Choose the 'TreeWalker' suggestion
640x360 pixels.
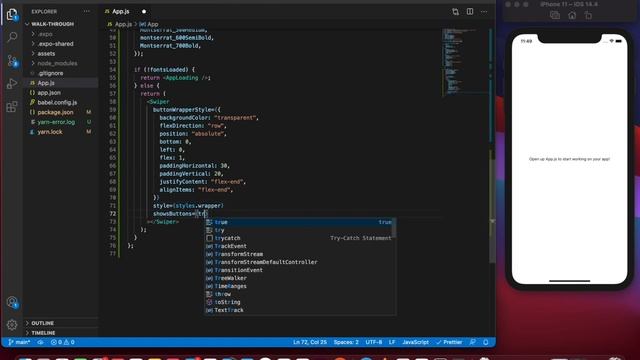point(300,278)
